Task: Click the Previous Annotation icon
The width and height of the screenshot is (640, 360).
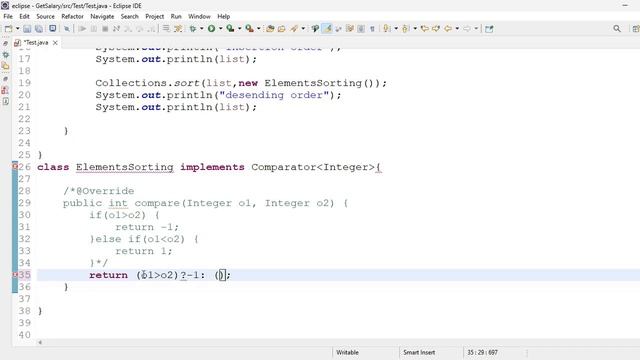Action: tap(405, 29)
